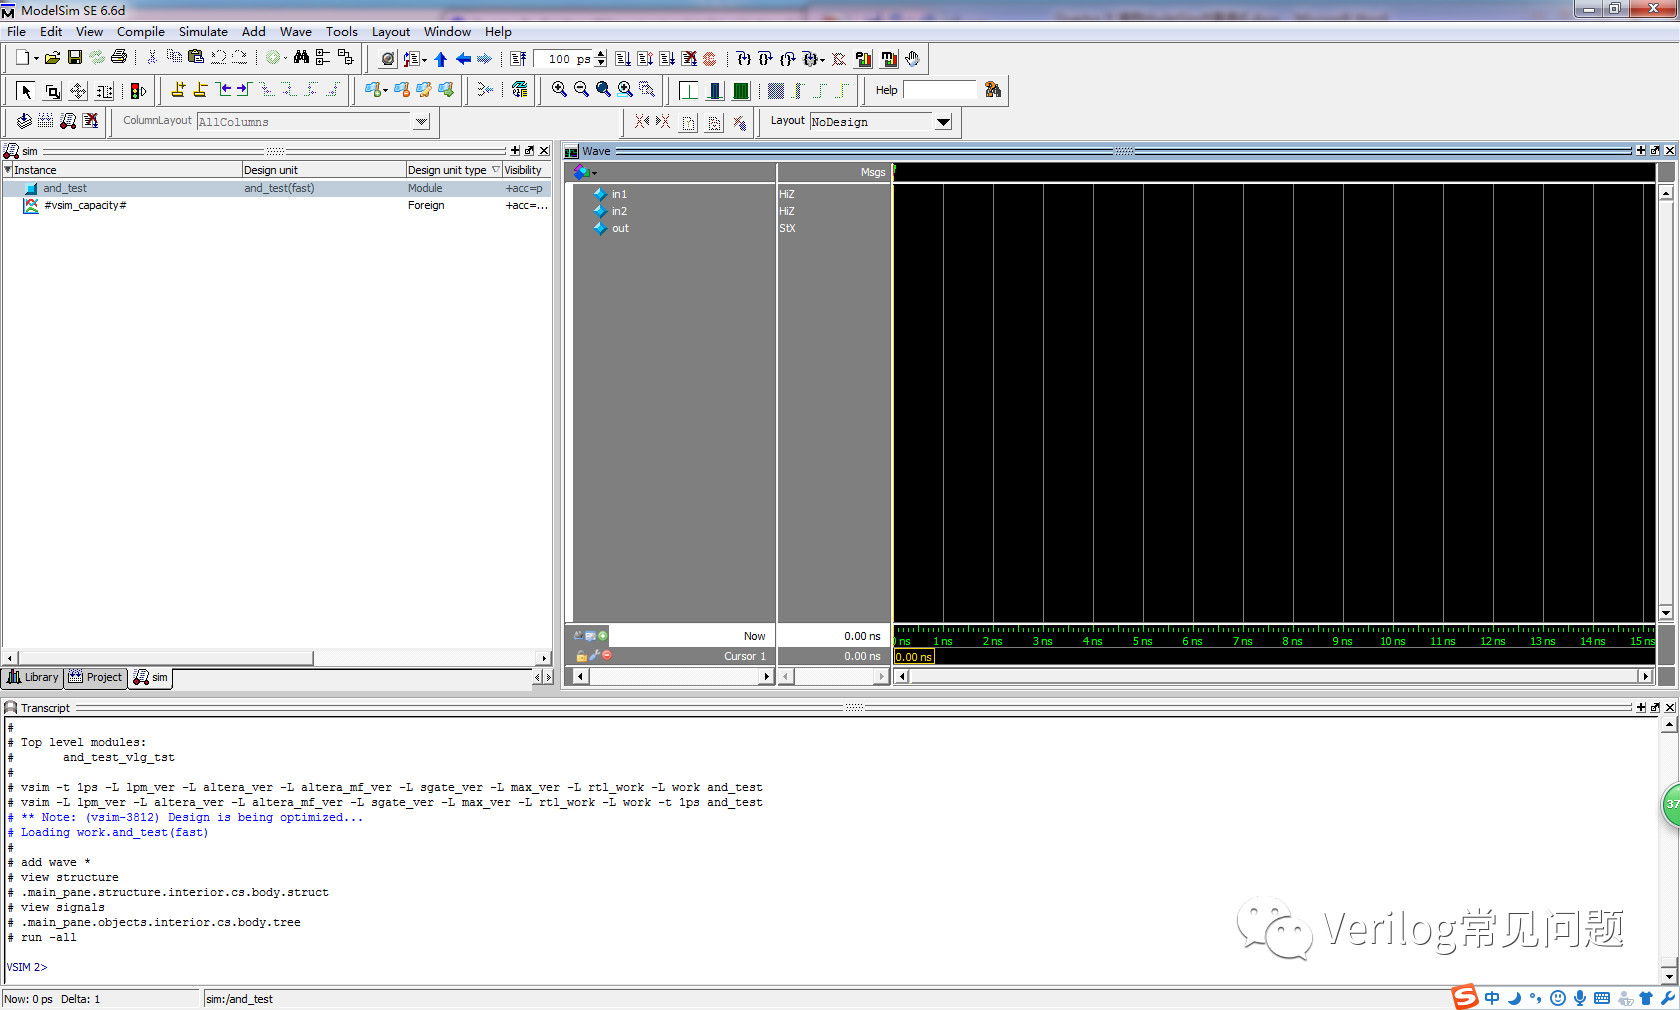Open the step icon dropdown arrow

point(424,60)
